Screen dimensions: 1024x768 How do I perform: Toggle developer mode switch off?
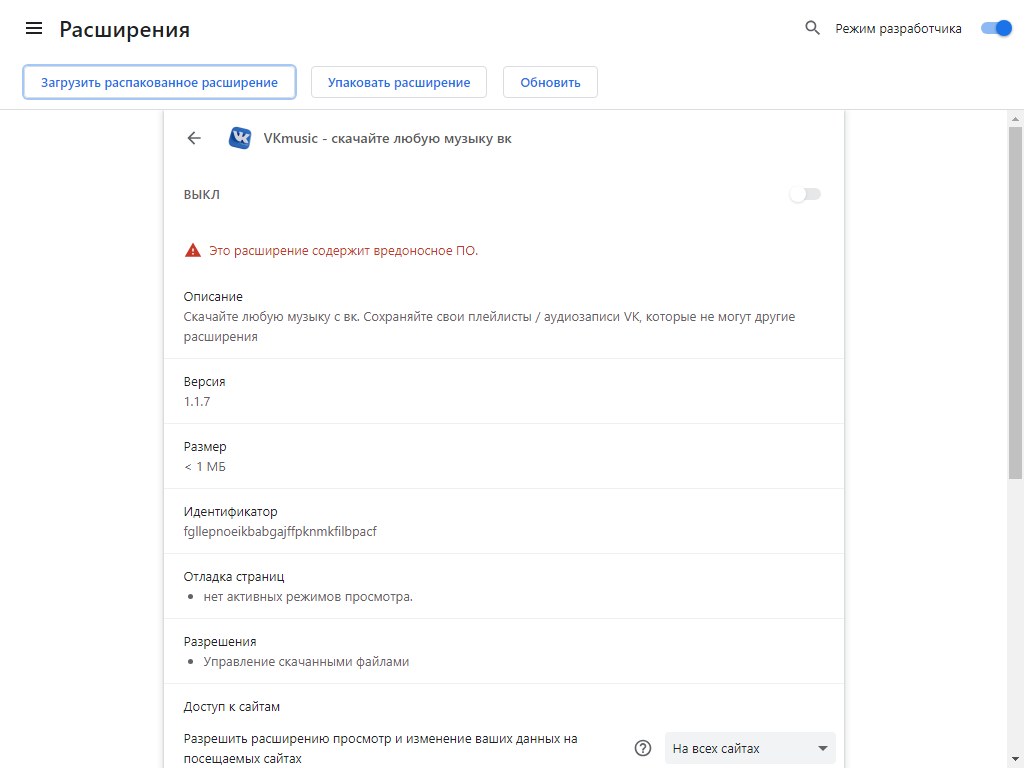(997, 28)
